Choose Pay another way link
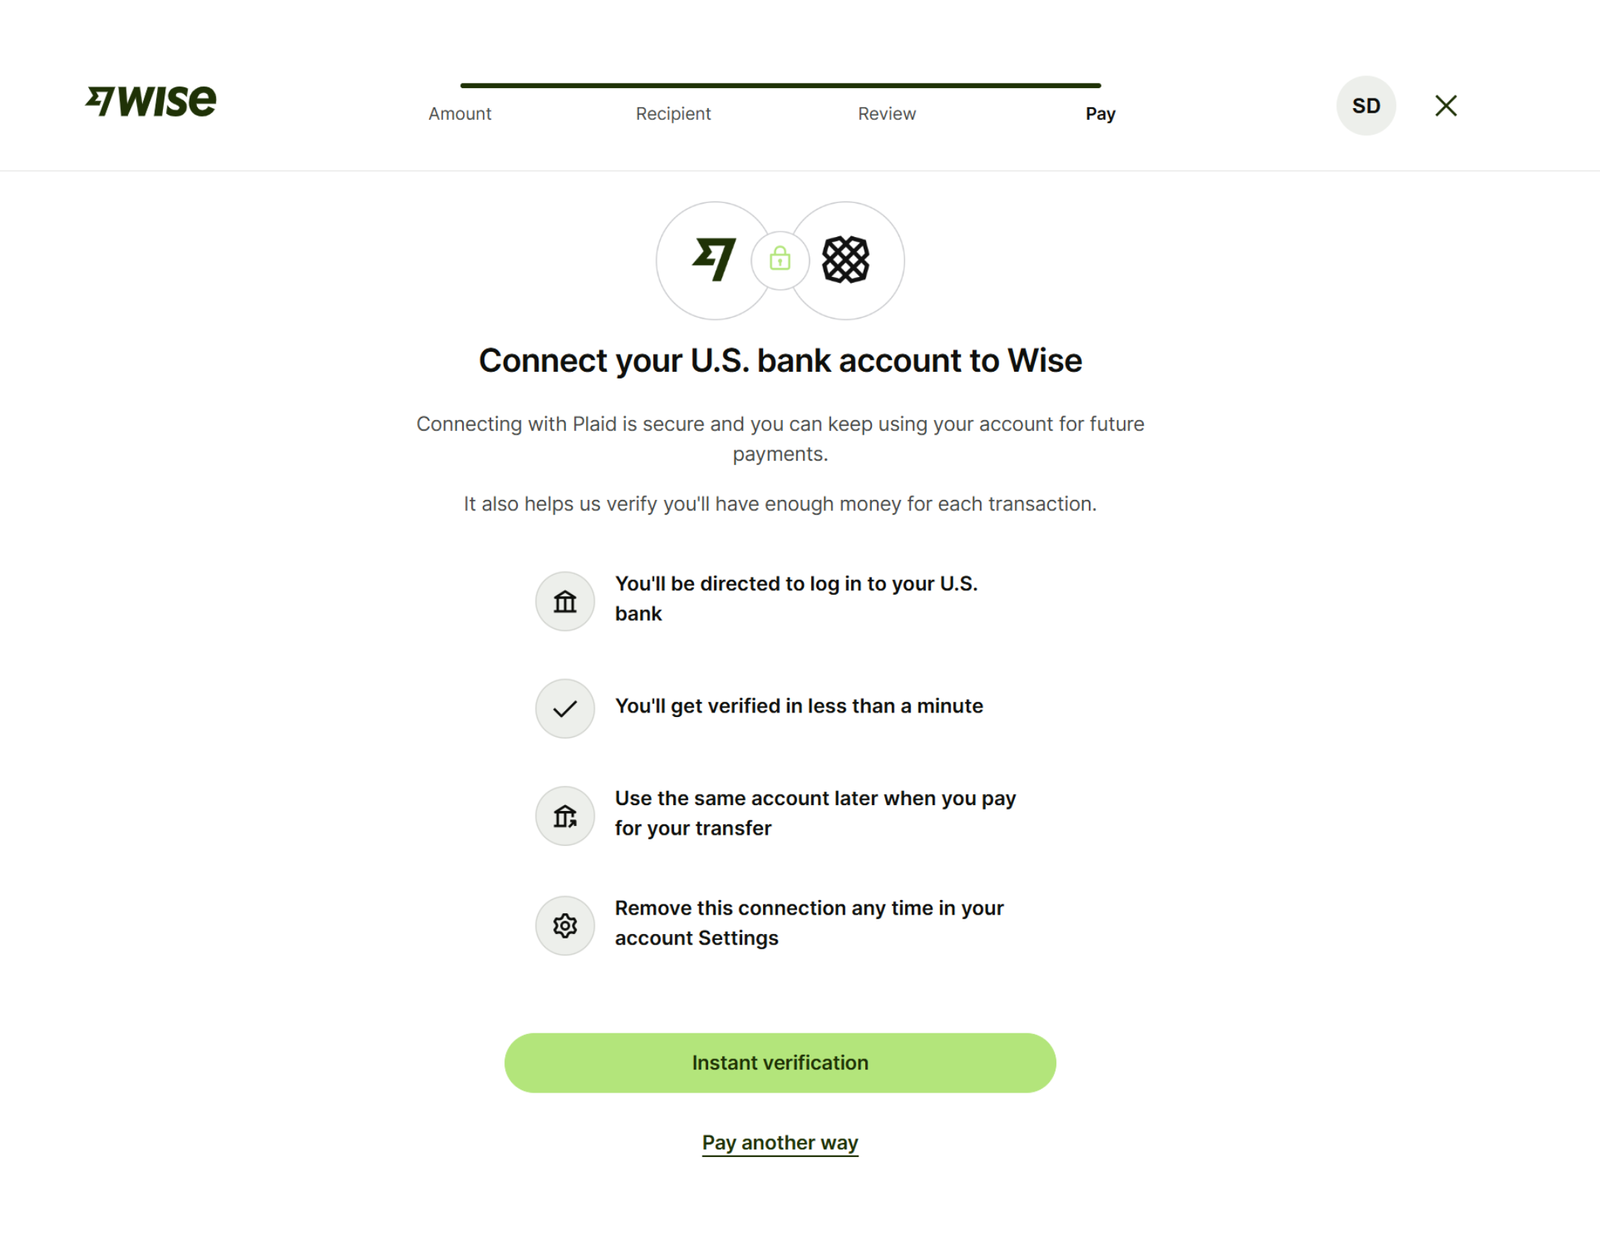This screenshot has width=1600, height=1248. [780, 1142]
